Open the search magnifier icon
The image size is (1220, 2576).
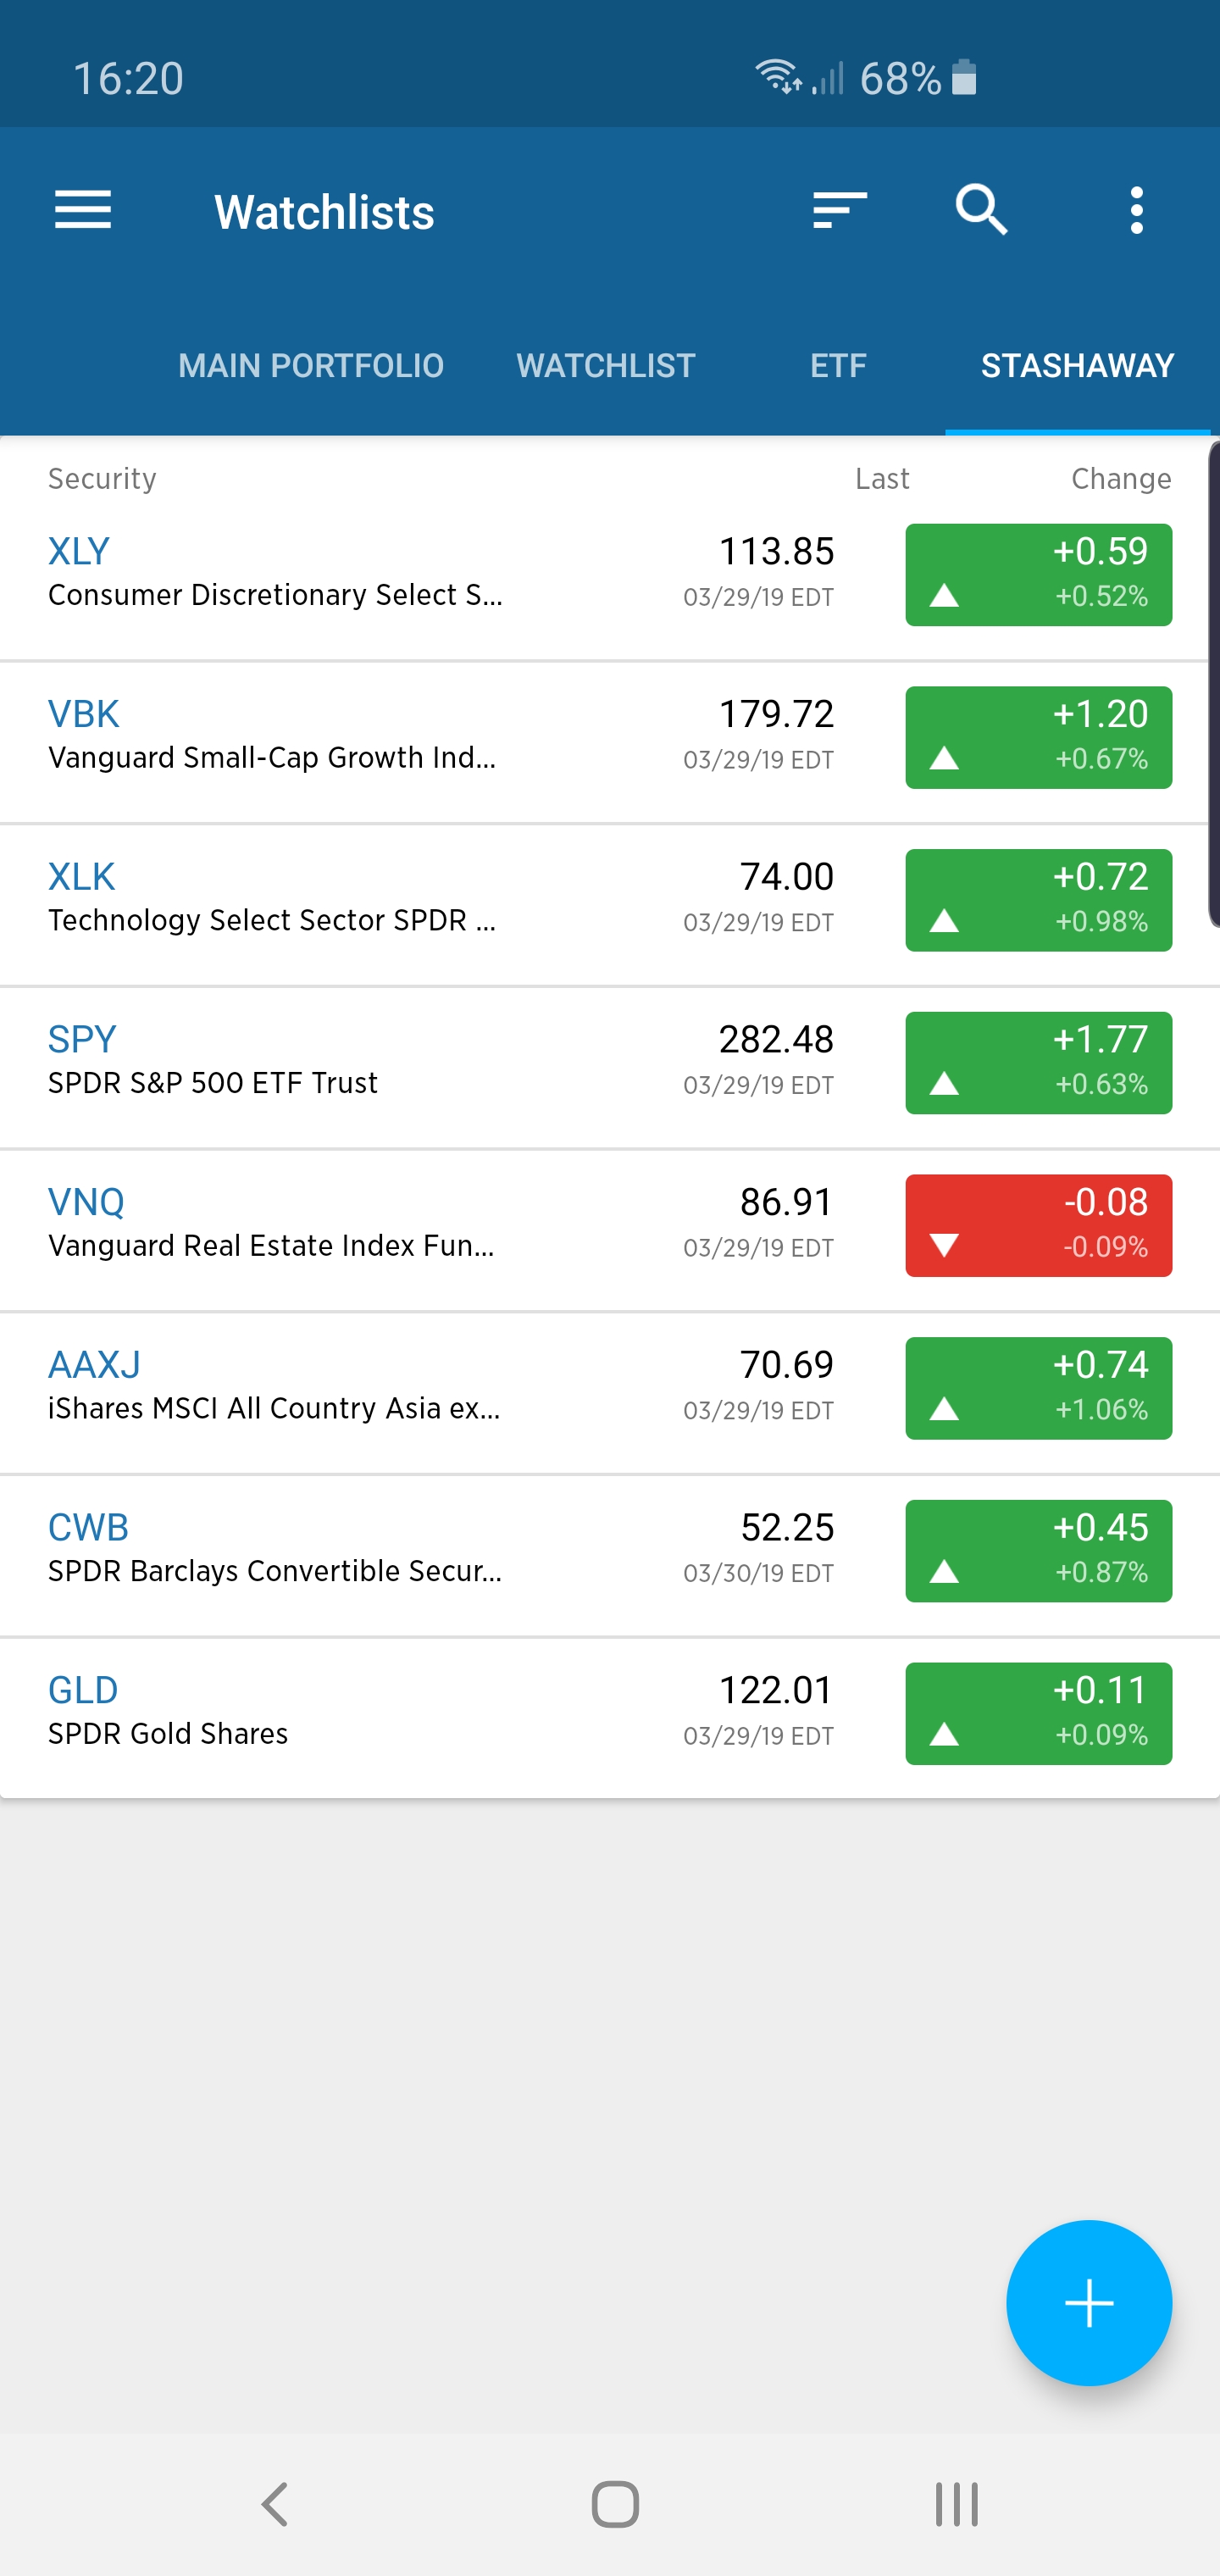[x=981, y=210]
